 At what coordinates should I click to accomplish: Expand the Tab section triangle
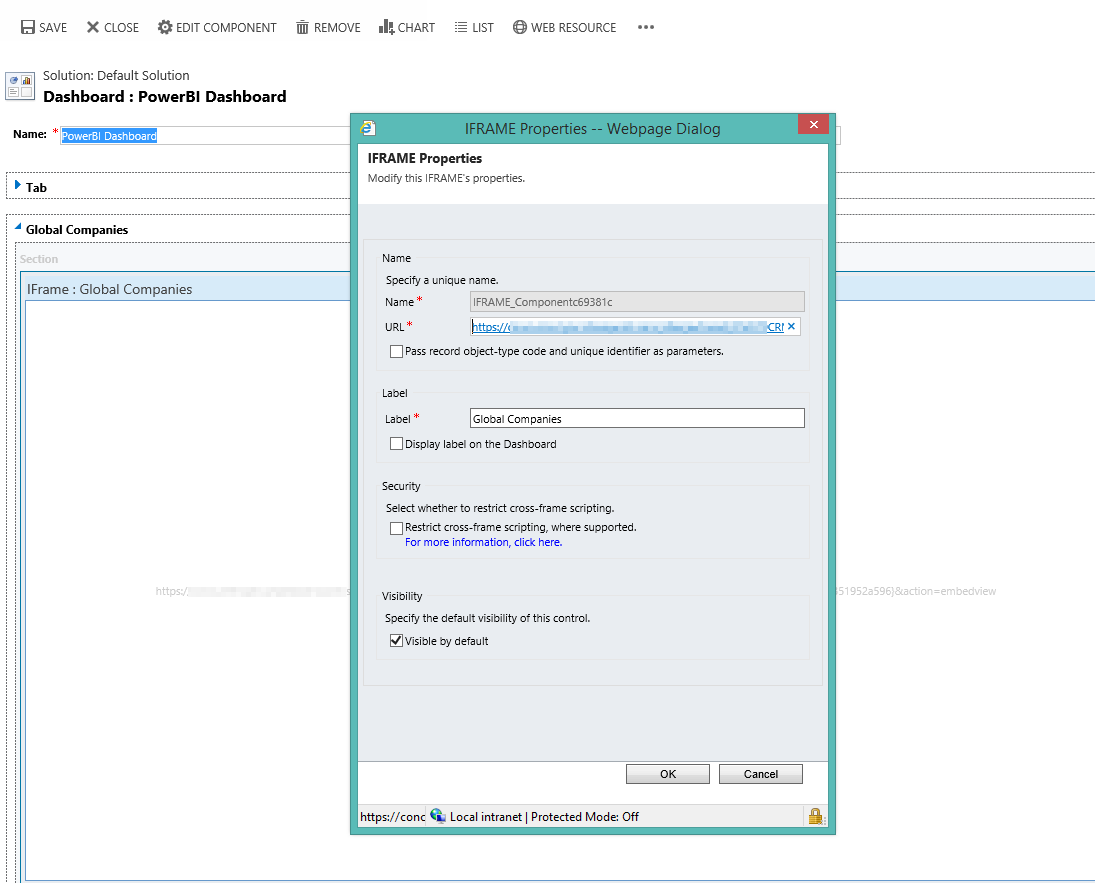point(18,185)
